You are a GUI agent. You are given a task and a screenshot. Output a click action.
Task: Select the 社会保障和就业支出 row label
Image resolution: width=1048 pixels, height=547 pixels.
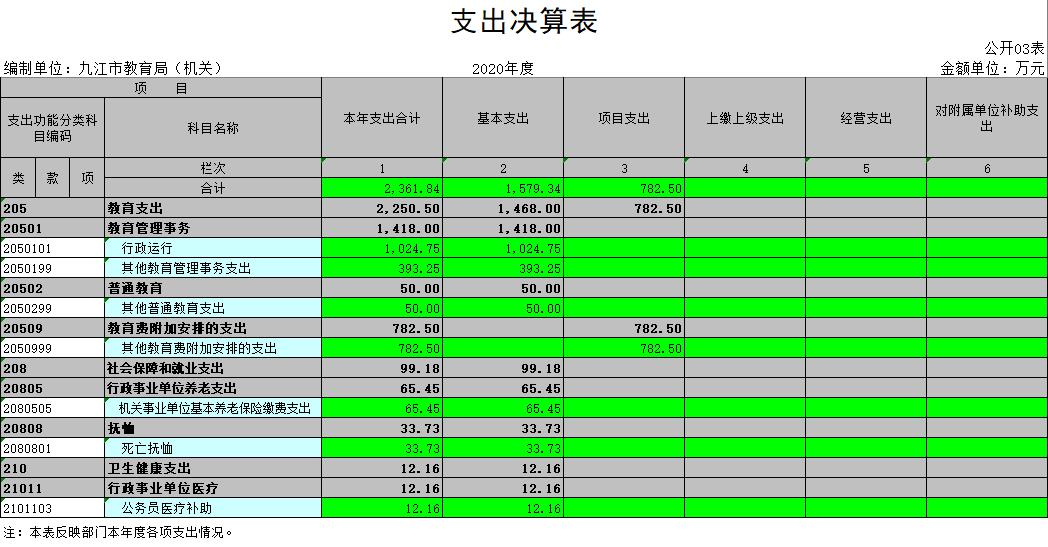166,368
